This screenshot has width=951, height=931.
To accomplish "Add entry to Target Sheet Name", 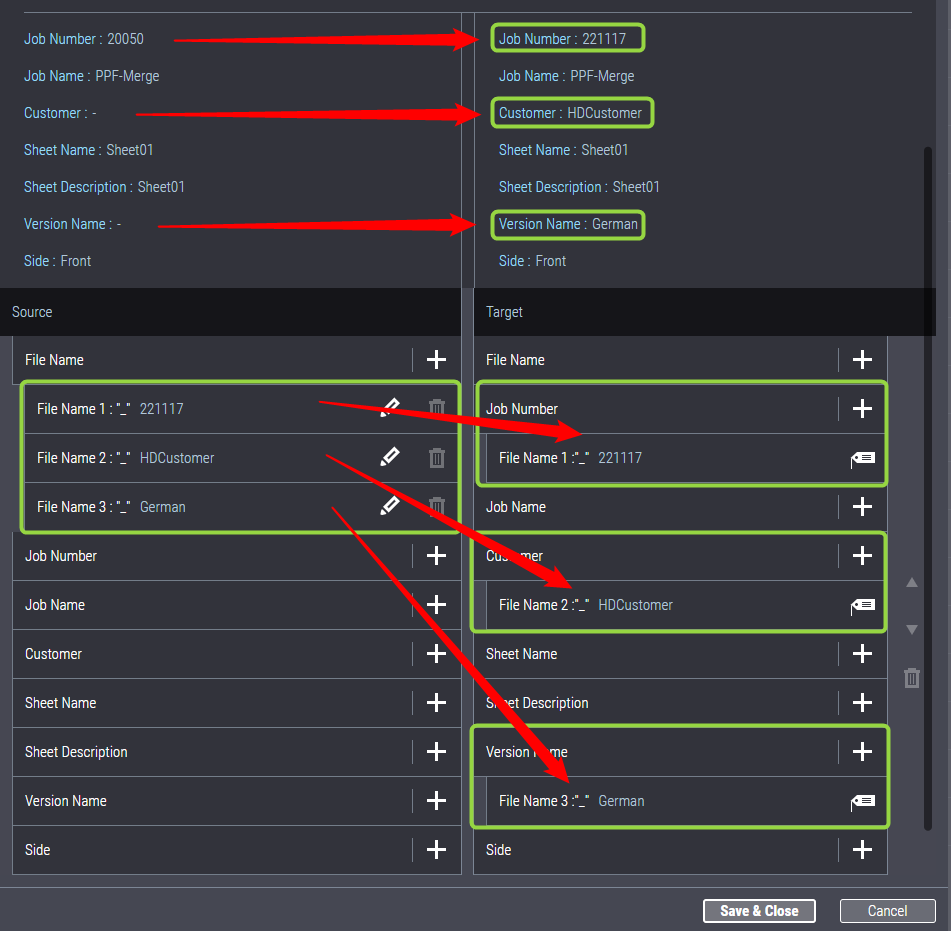I will [862, 654].
